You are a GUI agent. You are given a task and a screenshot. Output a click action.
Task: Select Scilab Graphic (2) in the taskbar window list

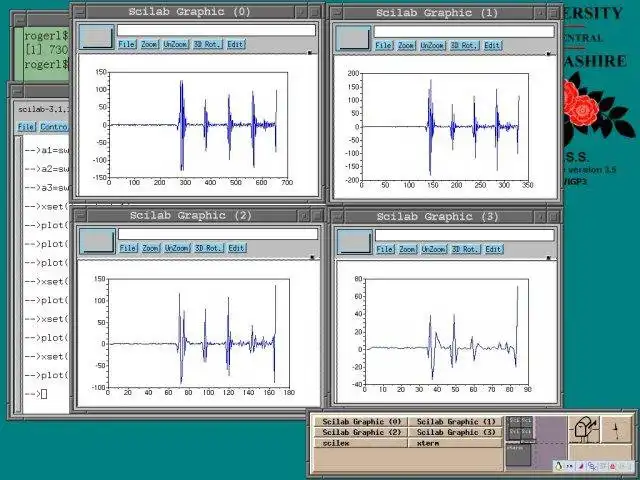point(361,432)
